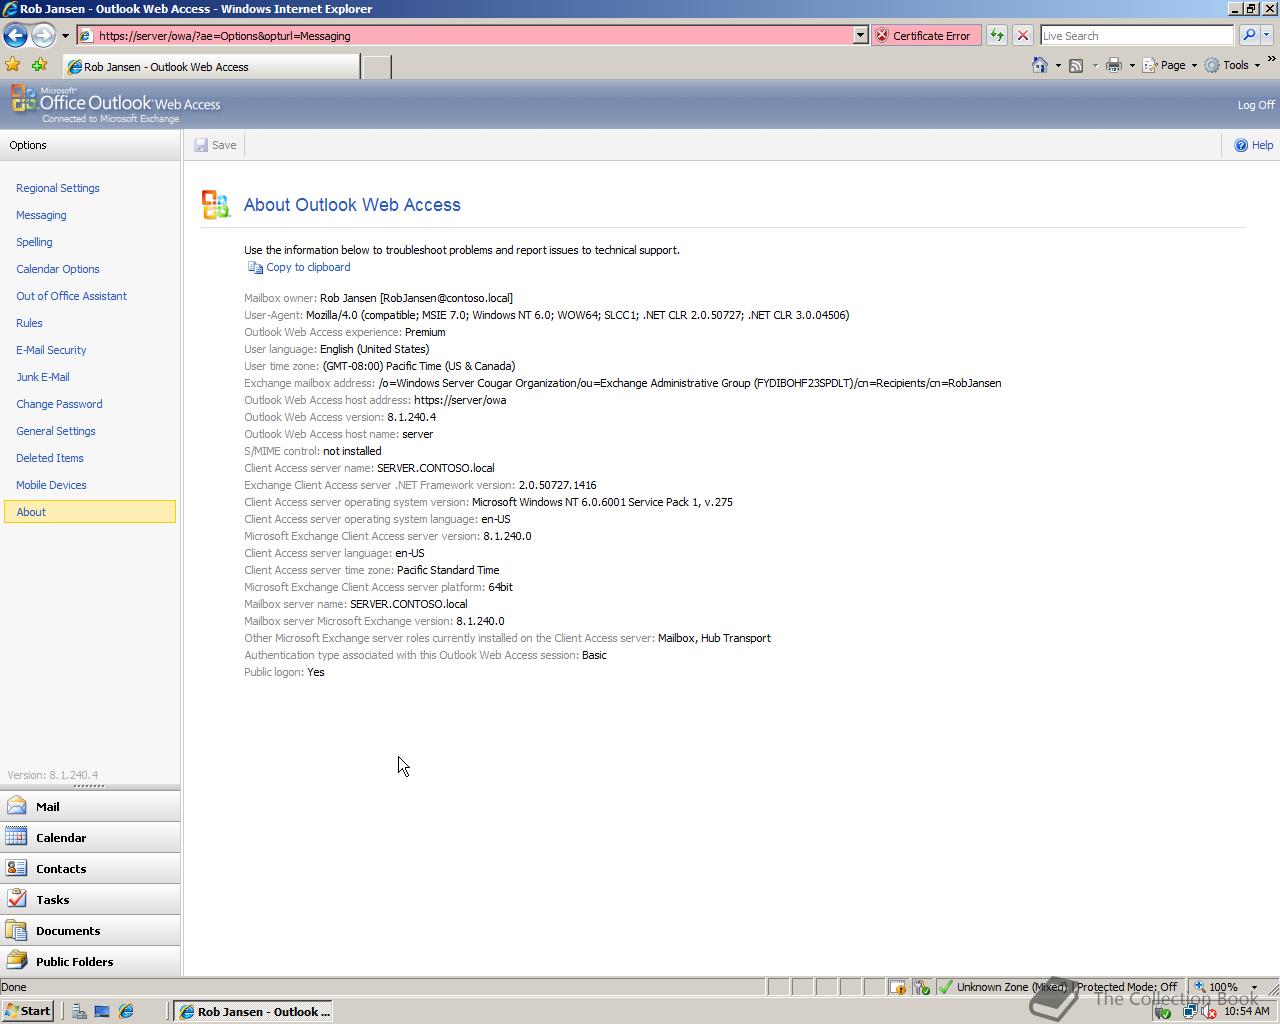The width and height of the screenshot is (1280, 1024).
Task: Open General Settings page
Action: tap(56, 431)
